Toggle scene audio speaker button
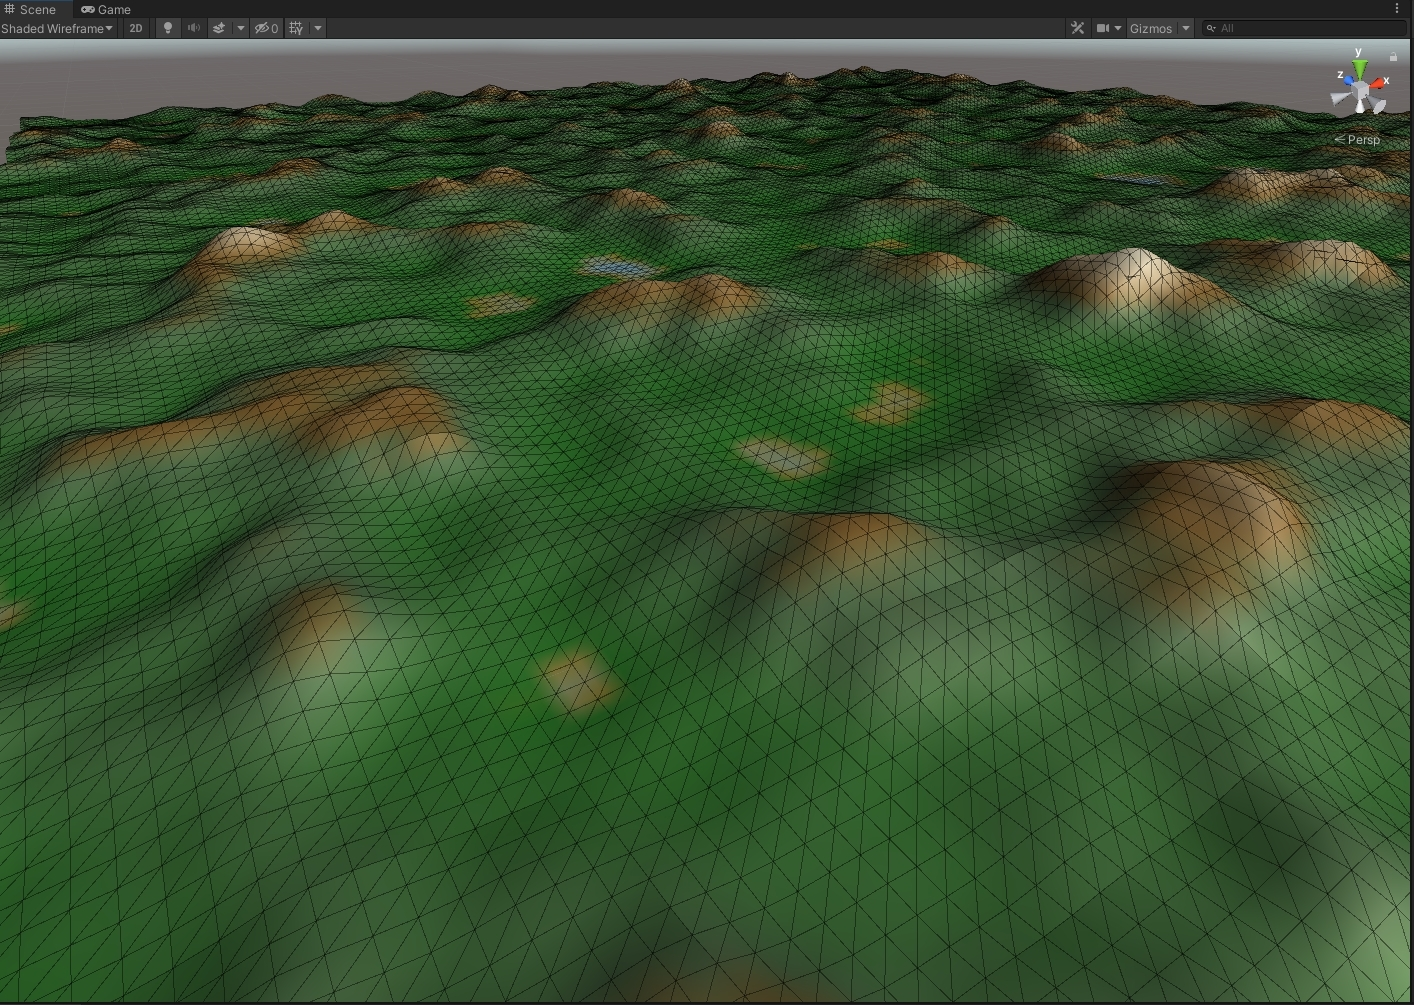This screenshot has height=1005, width=1414. [194, 28]
